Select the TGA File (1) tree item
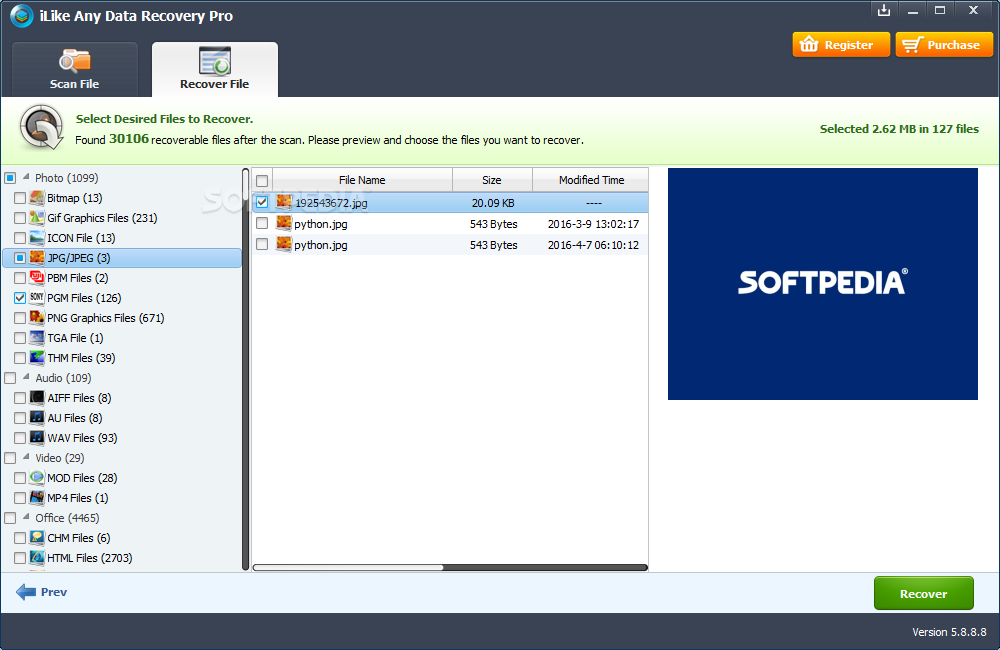The width and height of the screenshot is (1000, 650). (75, 337)
